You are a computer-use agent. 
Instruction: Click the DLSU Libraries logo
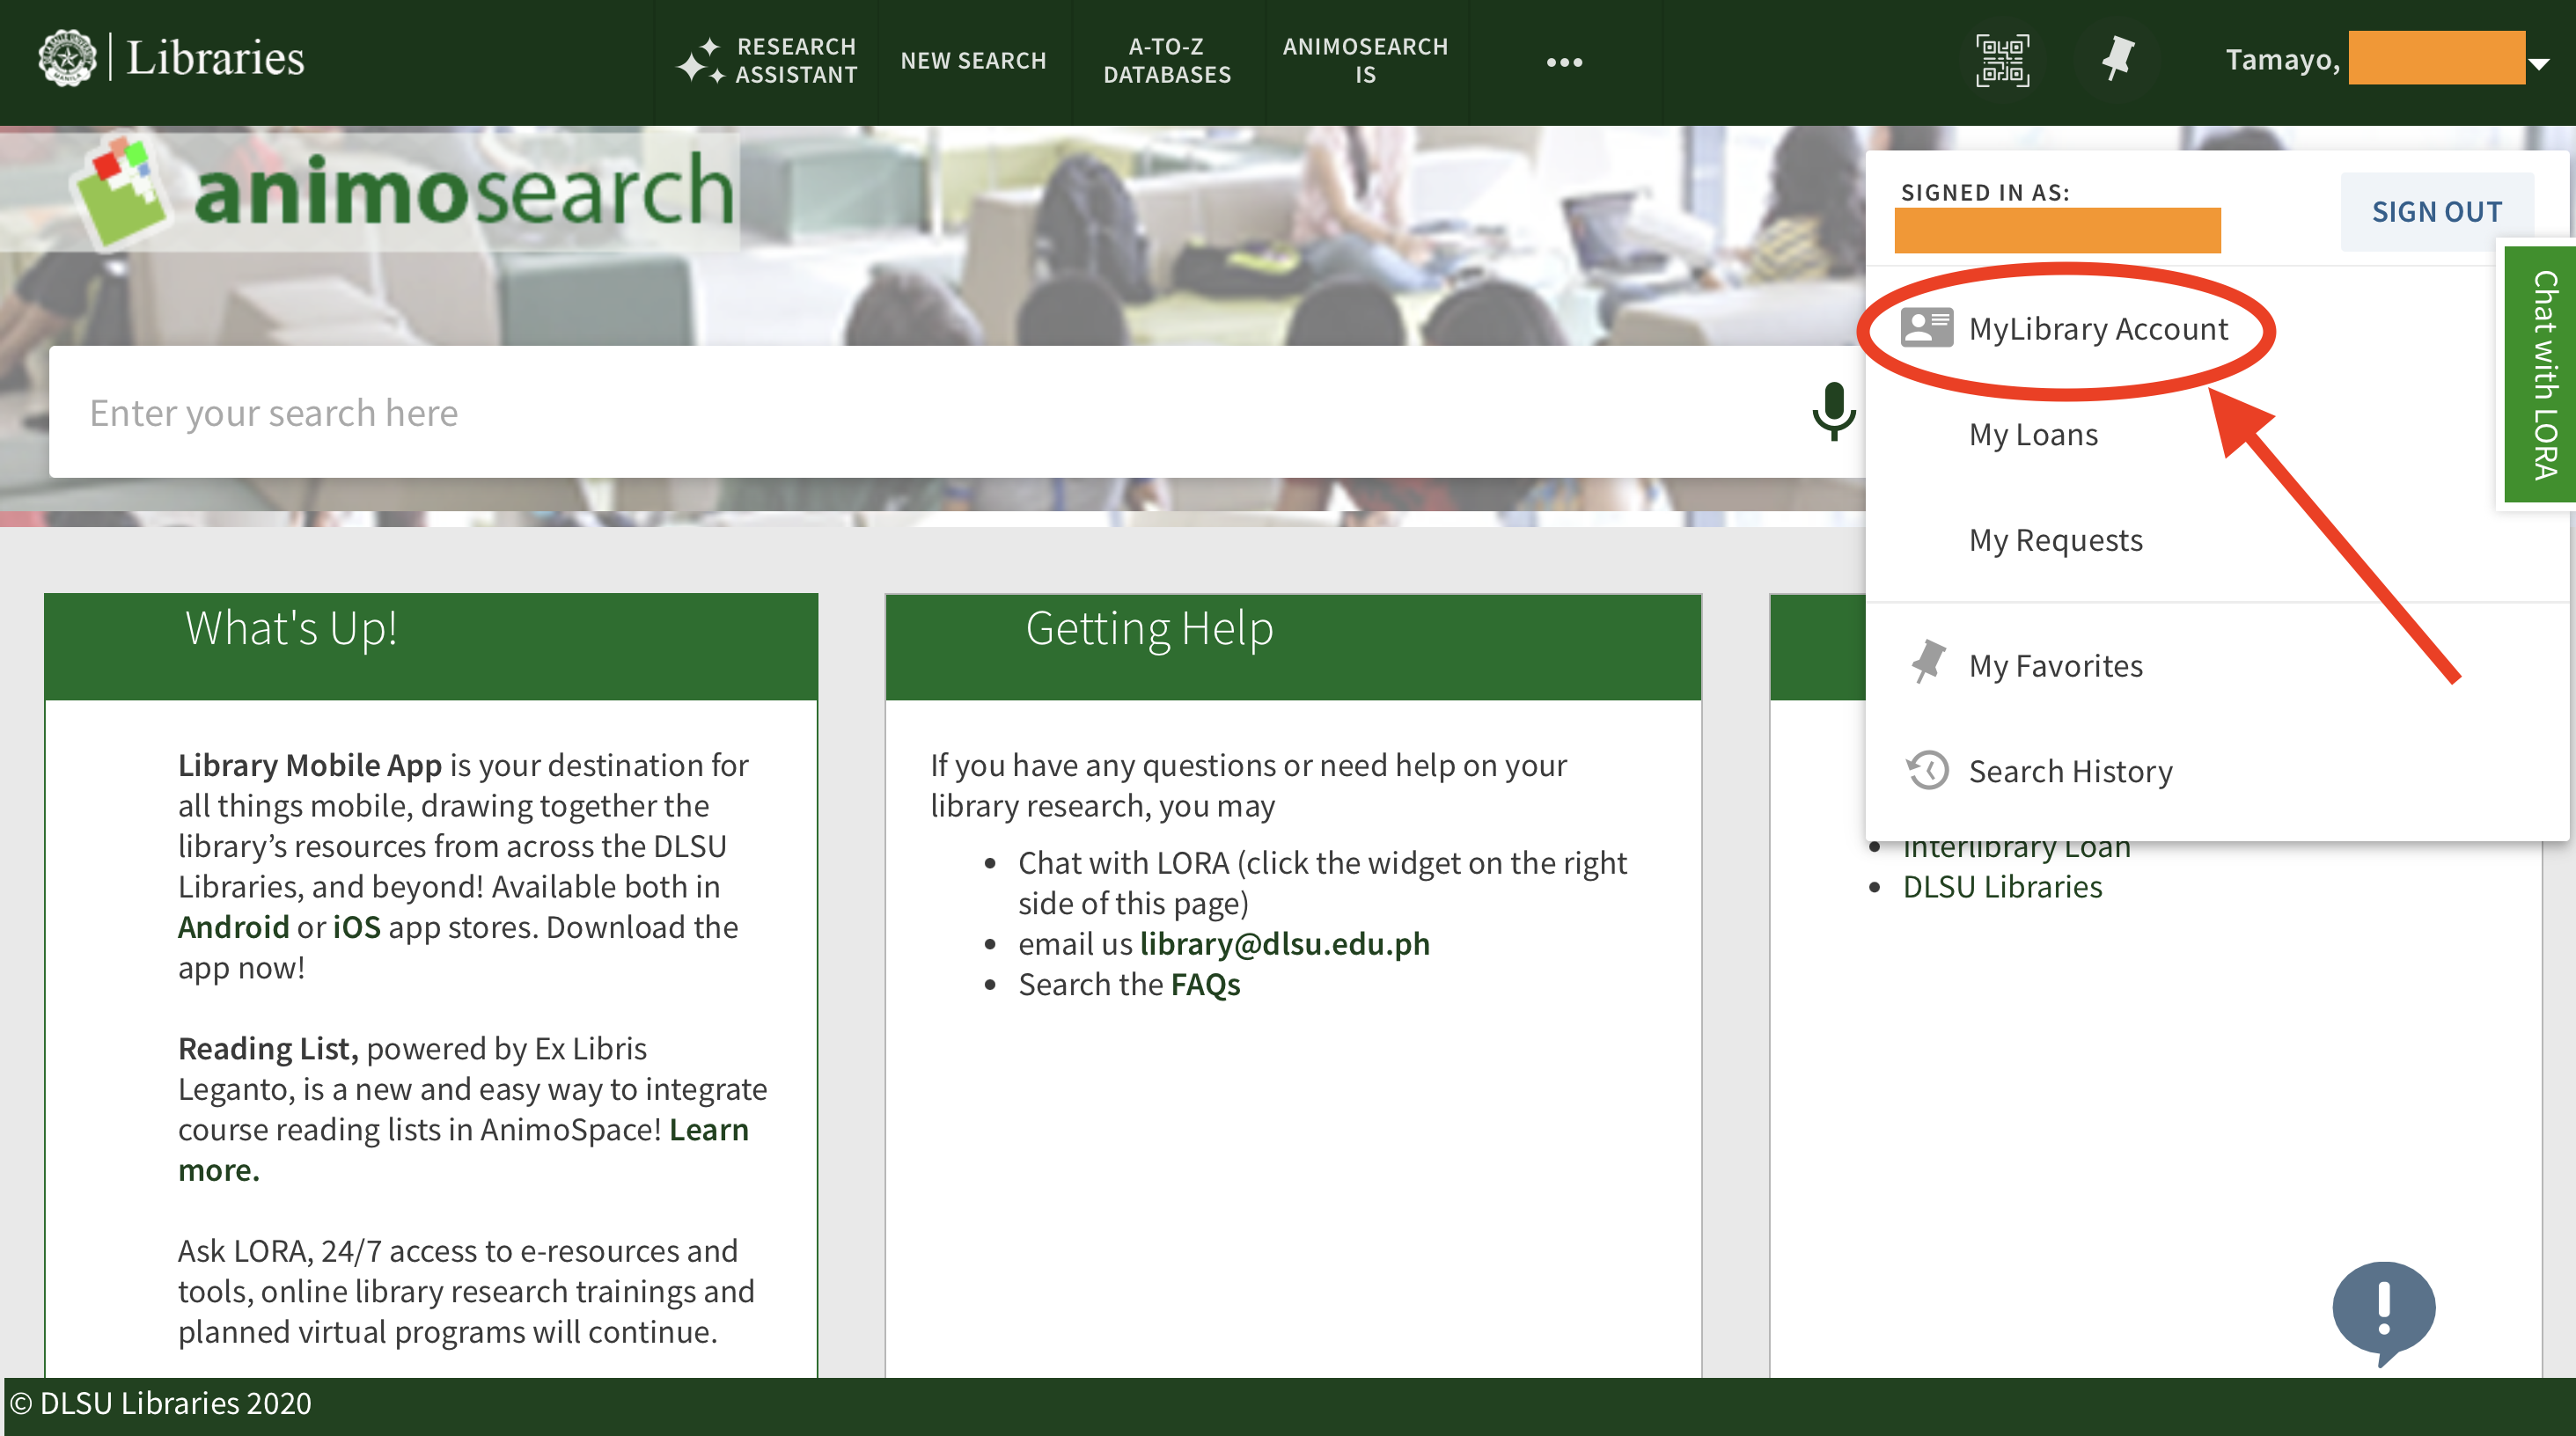coord(170,59)
